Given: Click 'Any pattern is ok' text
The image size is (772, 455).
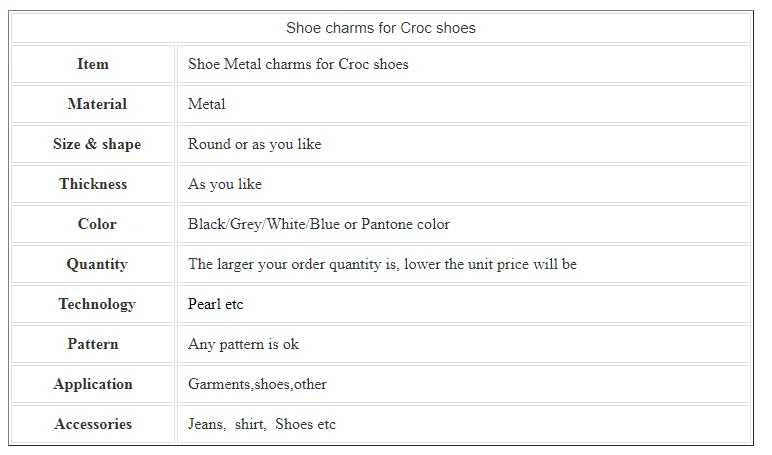Looking at the screenshot, I should [243, 344].
